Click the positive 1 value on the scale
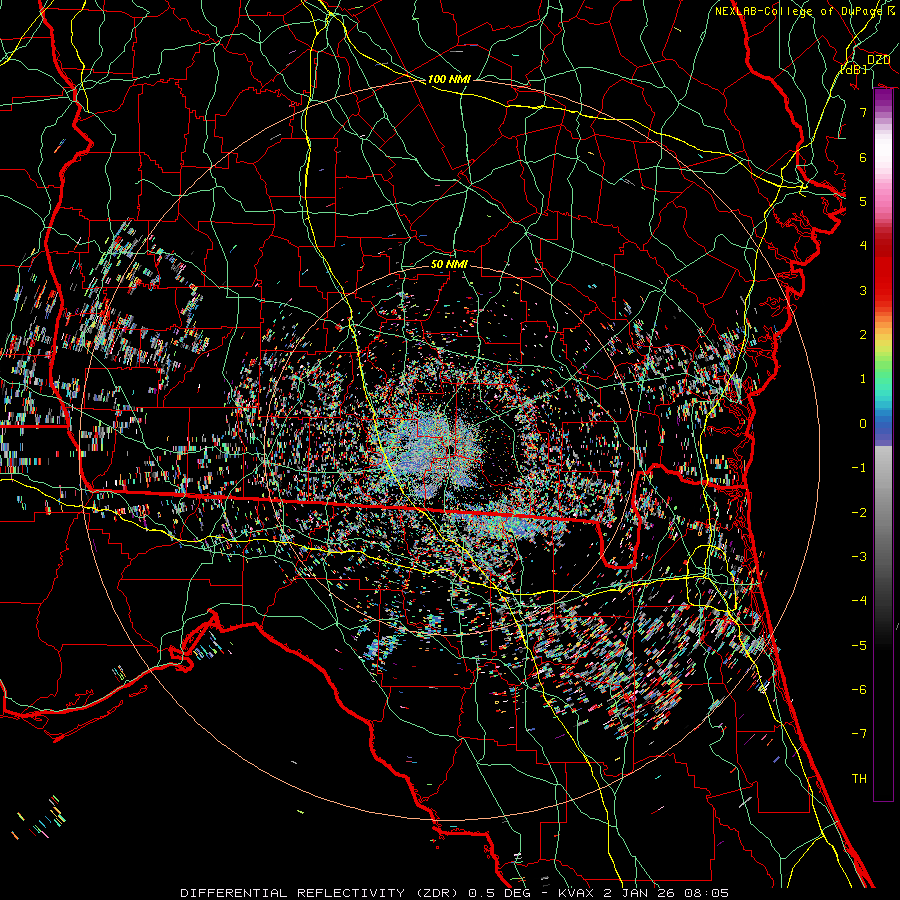Image resolution: width=900 pixels, height=900 pixels. [863, 379]
